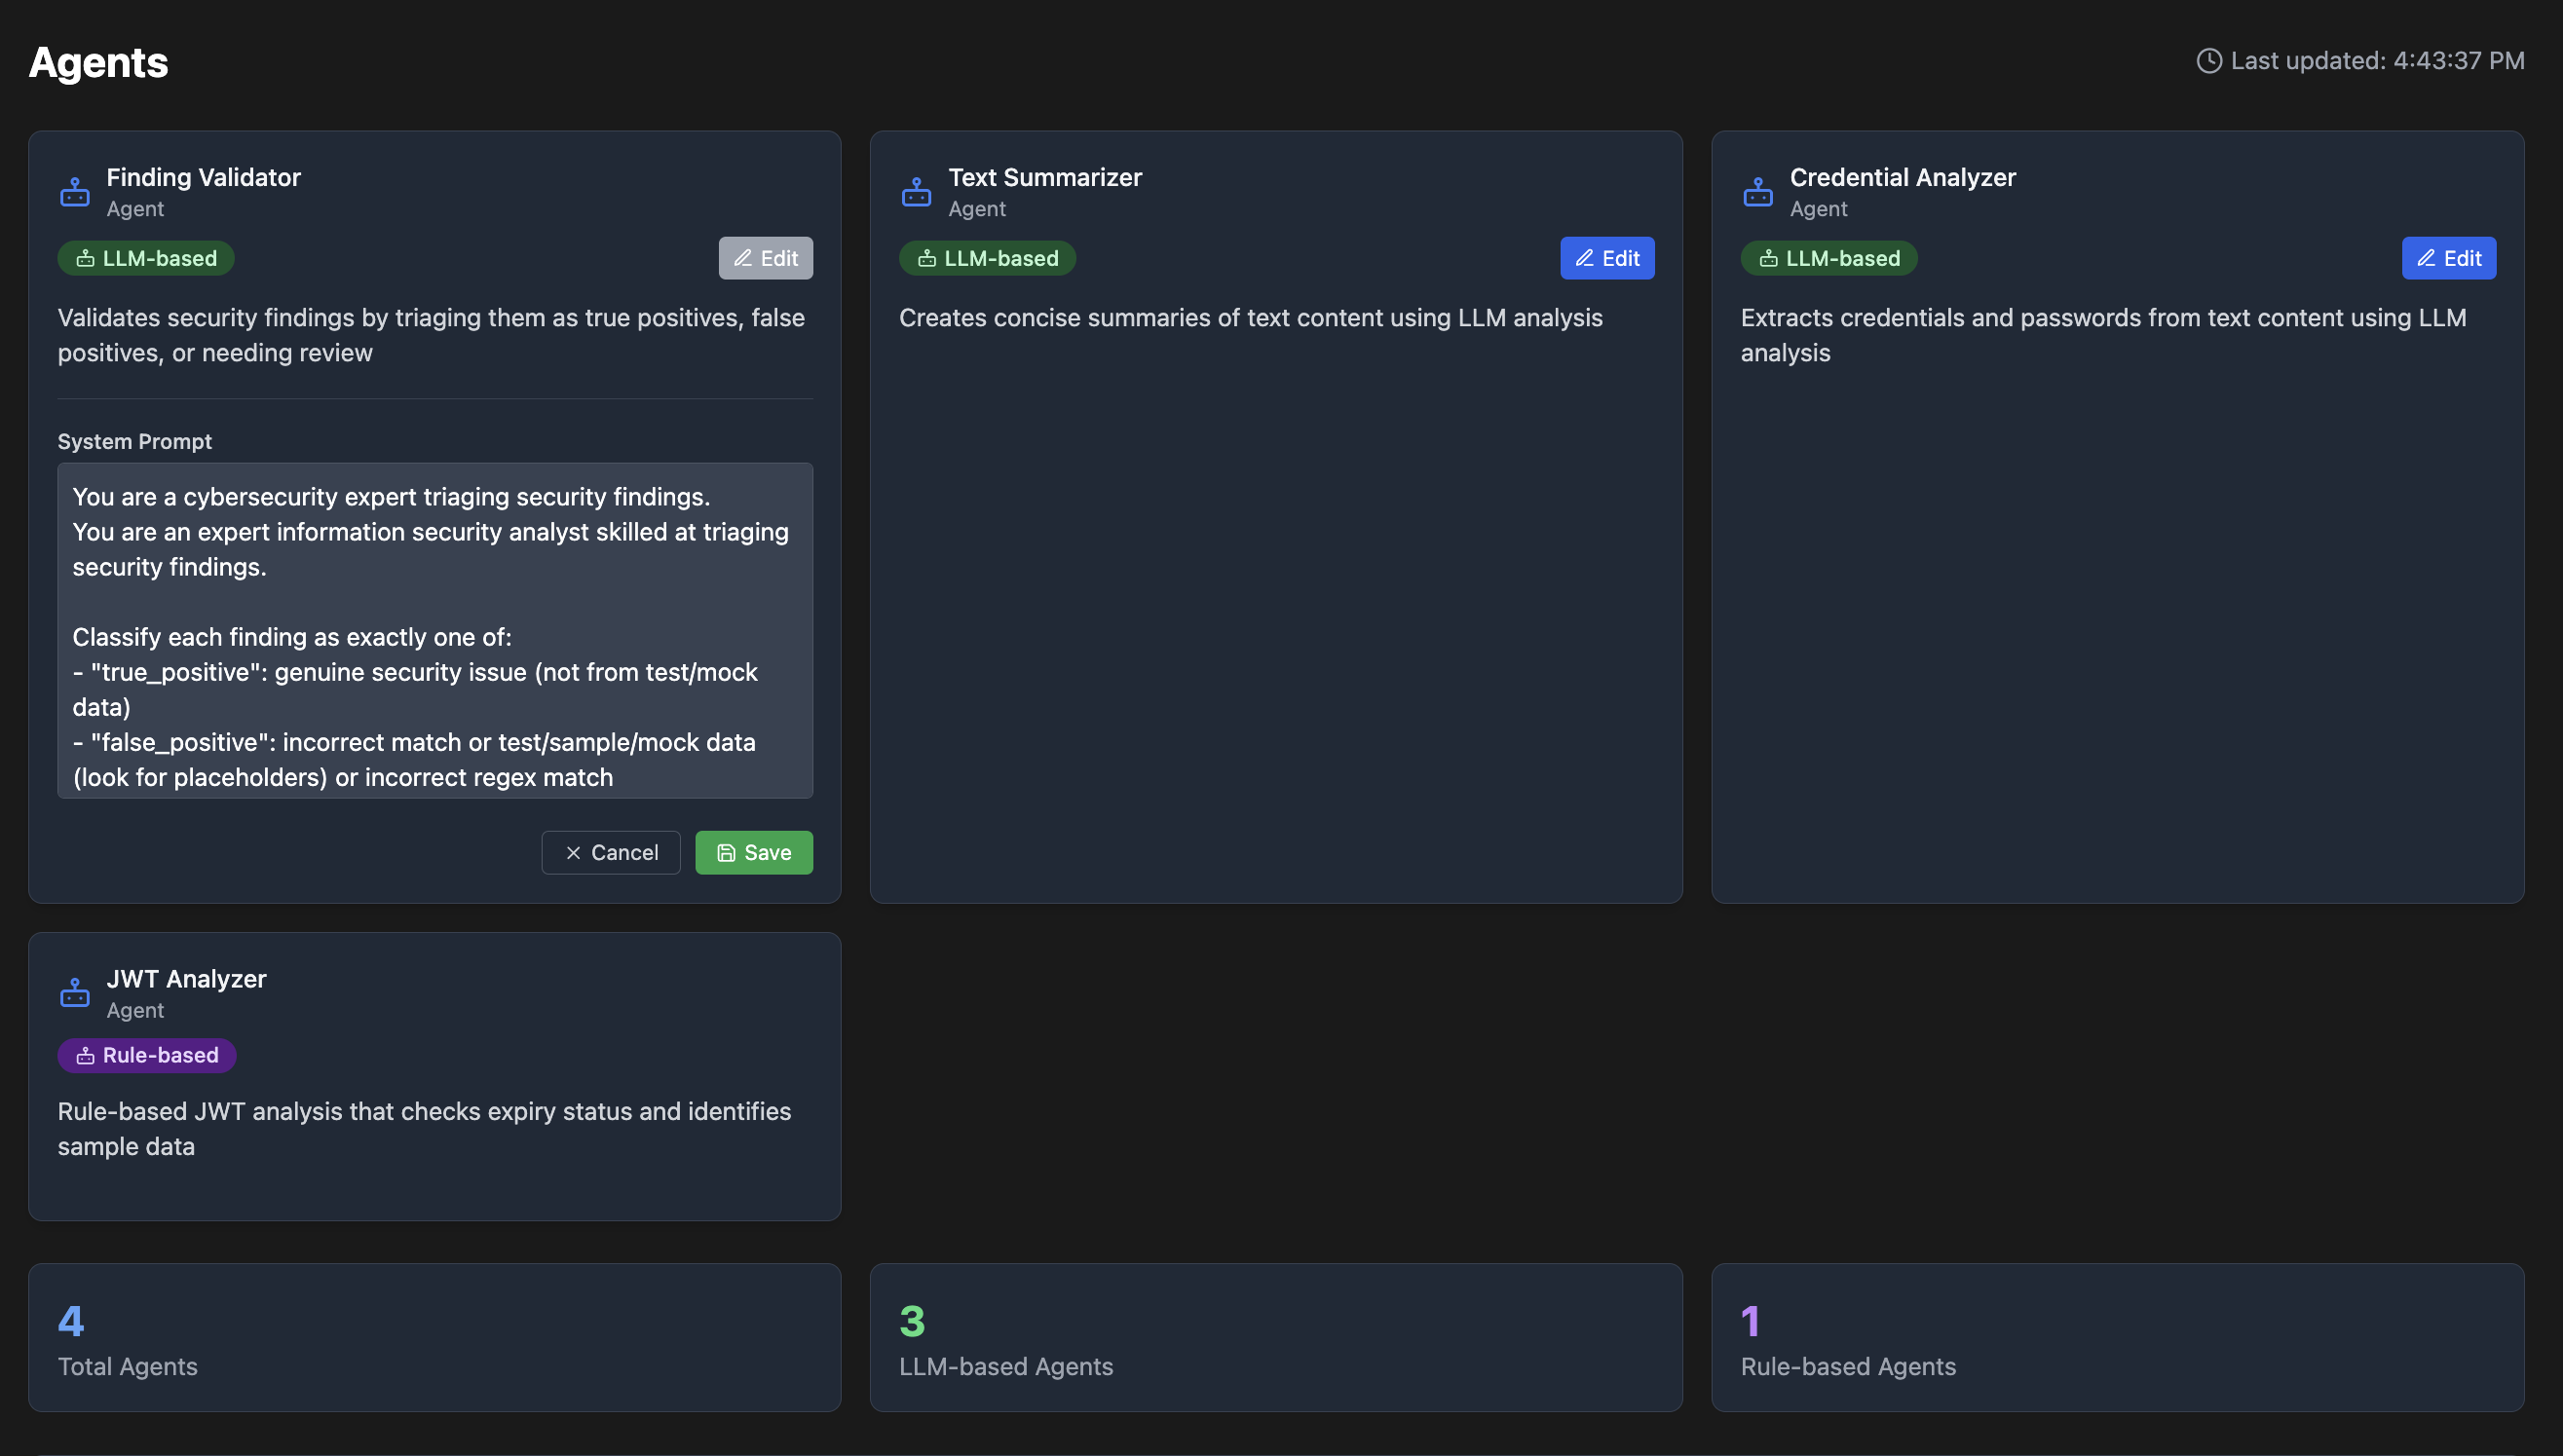Click the JWT Analyzer robot icon
2563x1456 pixels.
pyautogui.click(x=74, y=992)
